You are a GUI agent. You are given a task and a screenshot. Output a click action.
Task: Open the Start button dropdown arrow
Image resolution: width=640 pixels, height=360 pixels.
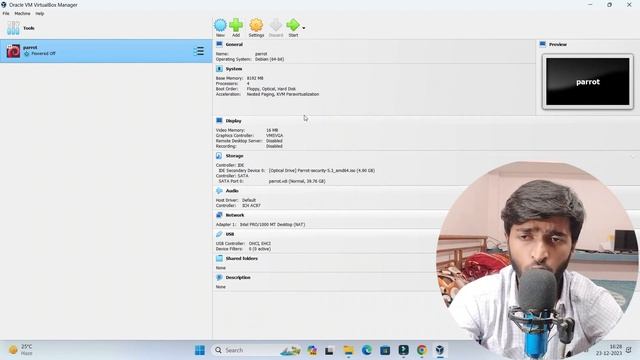pyautogui.click(x=304, y=28)
